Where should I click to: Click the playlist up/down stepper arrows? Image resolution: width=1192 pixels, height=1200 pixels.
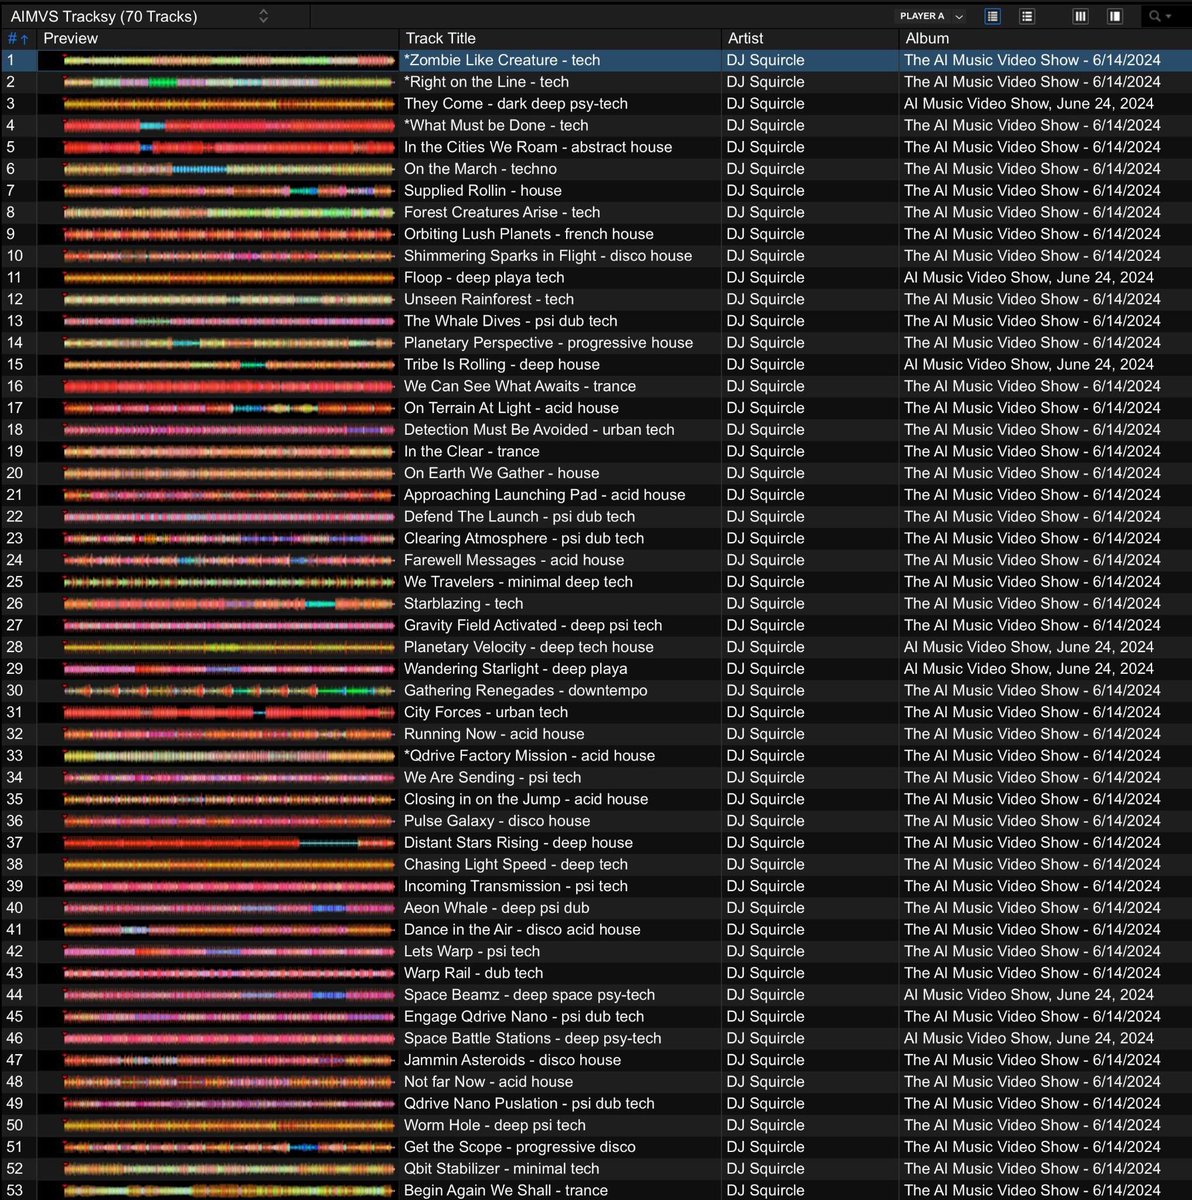coord(263,16)
